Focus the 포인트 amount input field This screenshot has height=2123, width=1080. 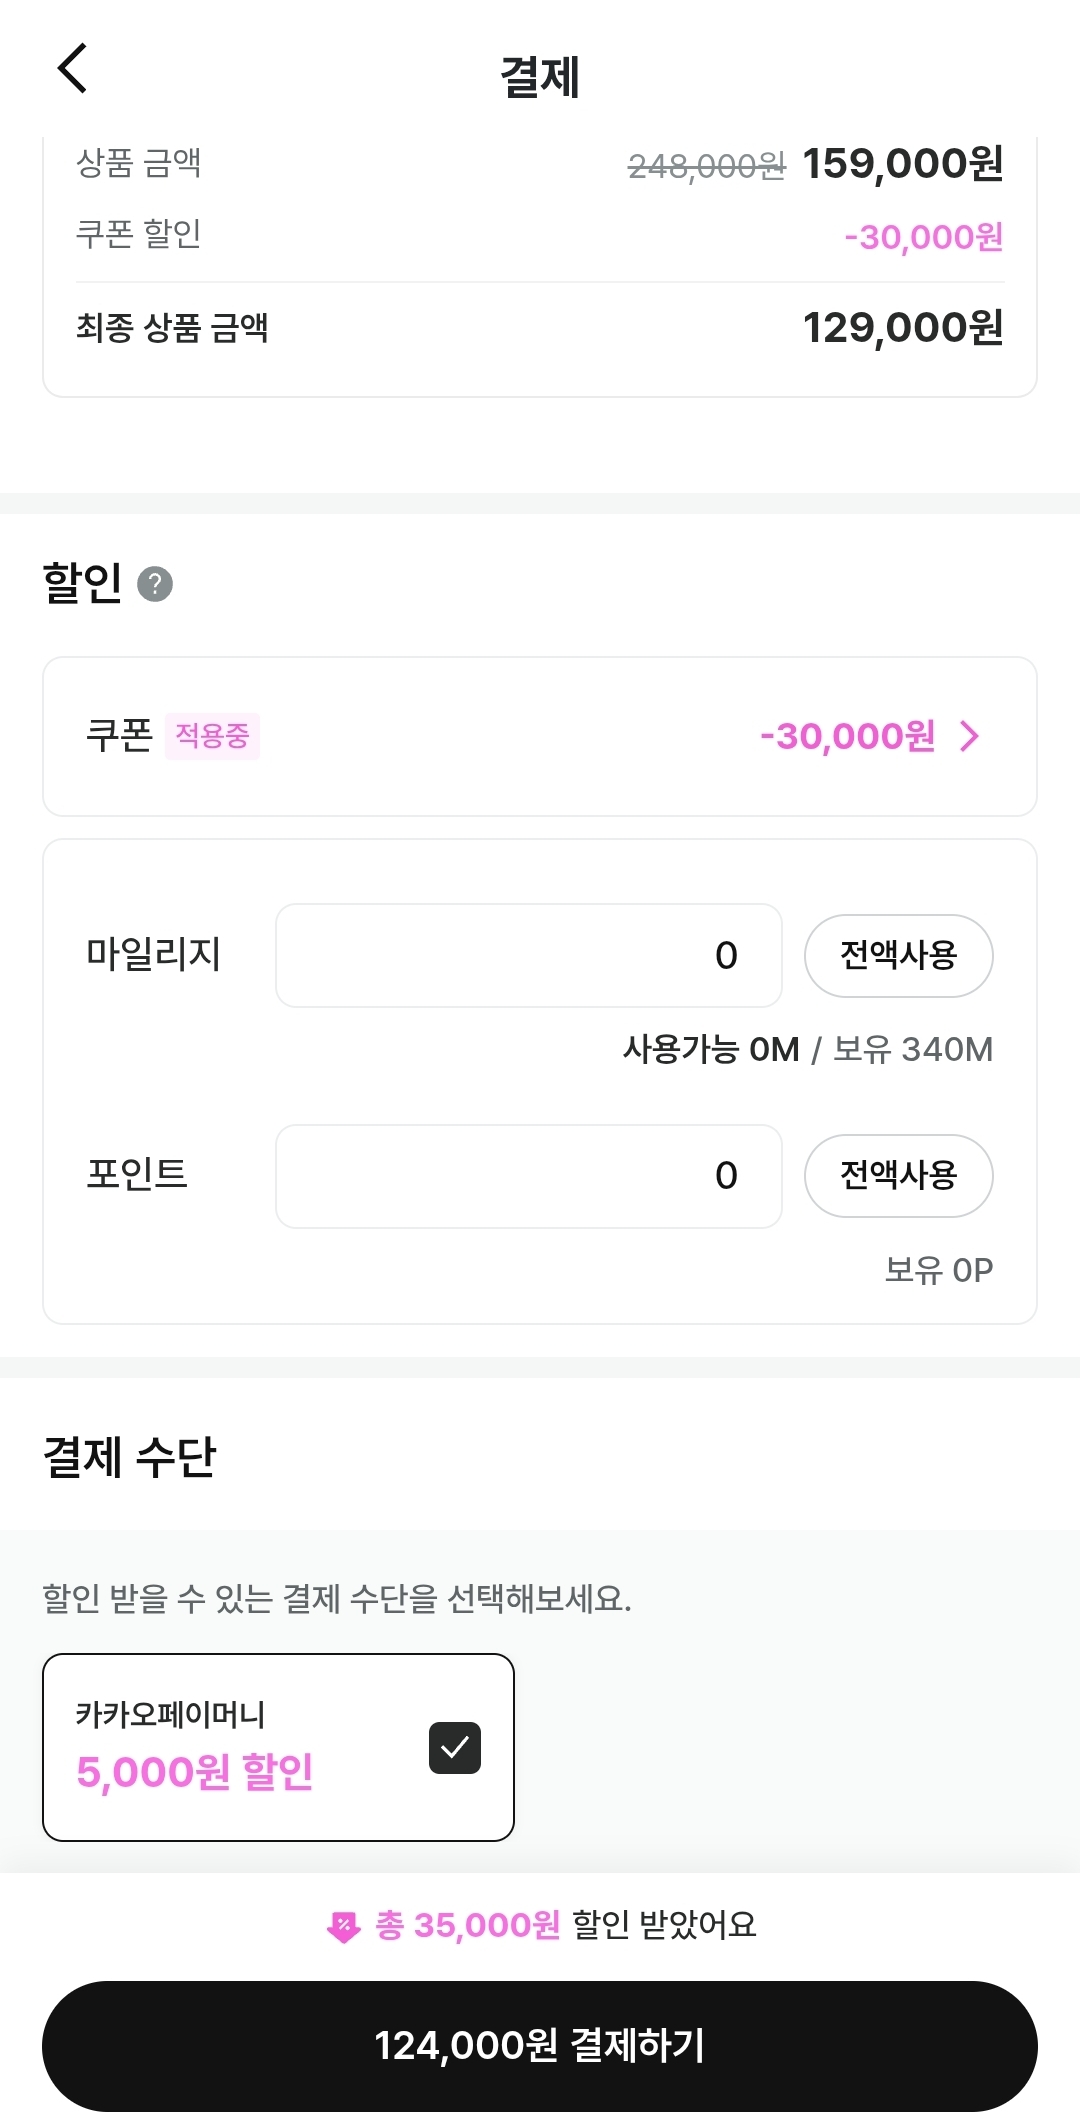(528, 1176)
